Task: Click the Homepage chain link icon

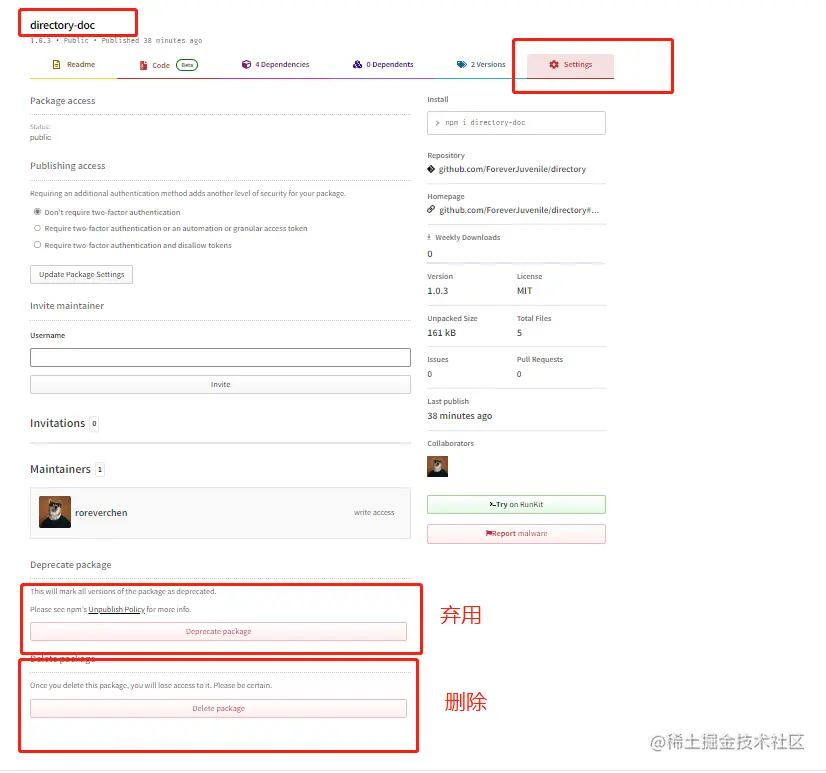Action: (x=431, y=210)
